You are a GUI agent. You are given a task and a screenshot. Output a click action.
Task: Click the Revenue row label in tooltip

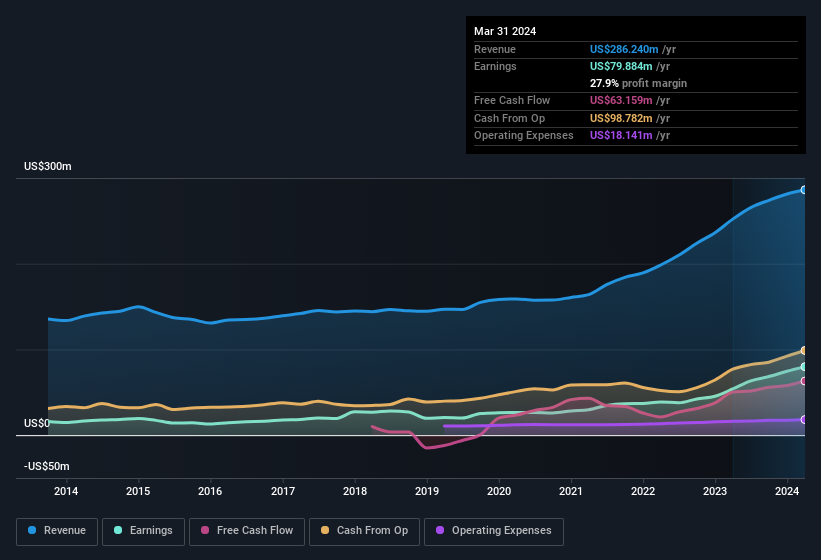click(x=495, y=49)
